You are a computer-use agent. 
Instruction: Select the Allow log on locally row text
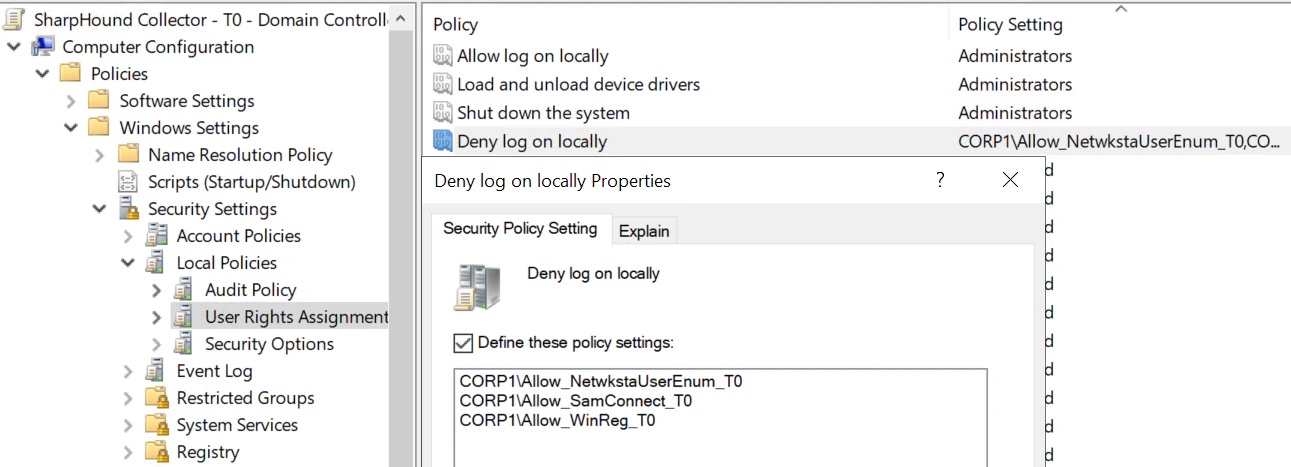(533, 56)
